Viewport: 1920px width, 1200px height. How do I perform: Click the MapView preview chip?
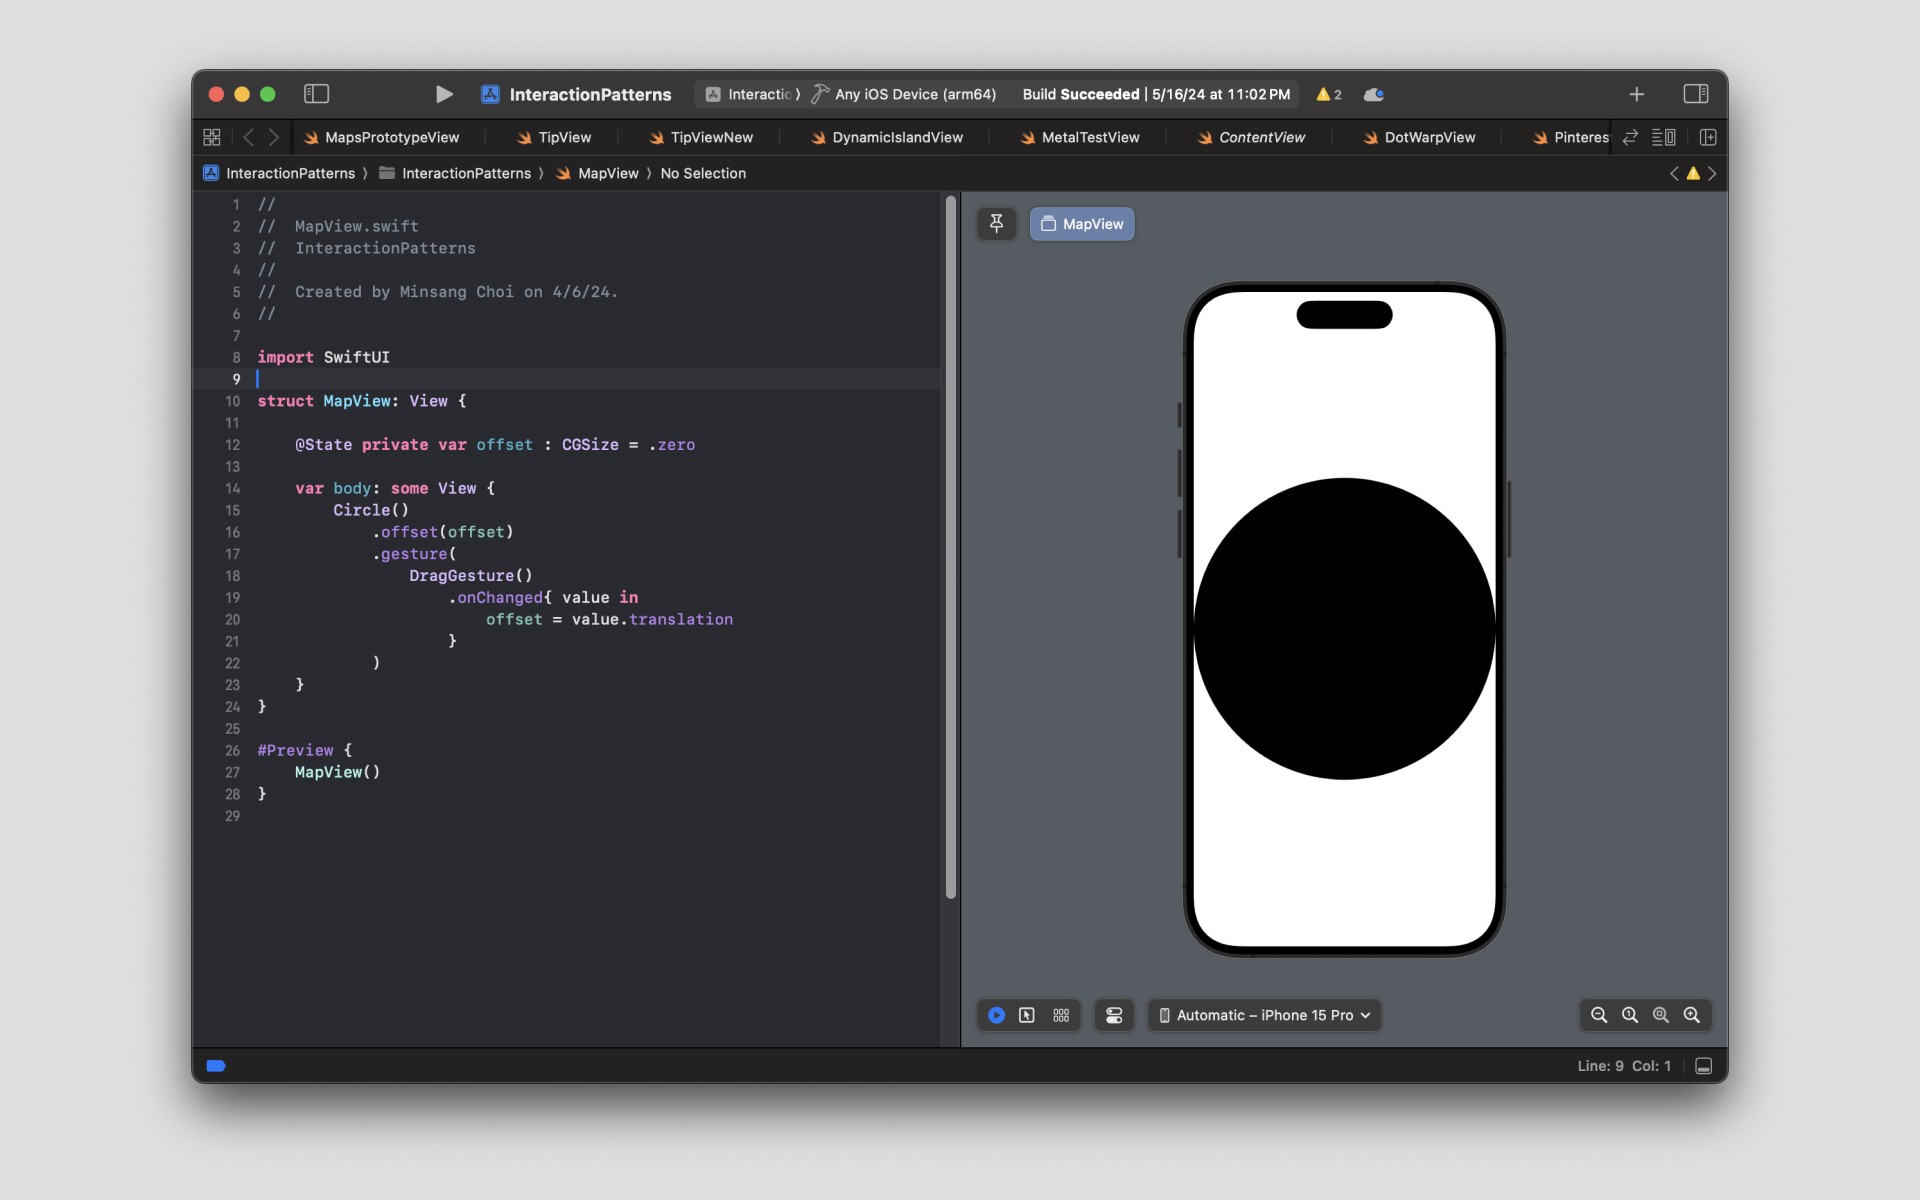pyautogui.click(x=1082, y=224)
